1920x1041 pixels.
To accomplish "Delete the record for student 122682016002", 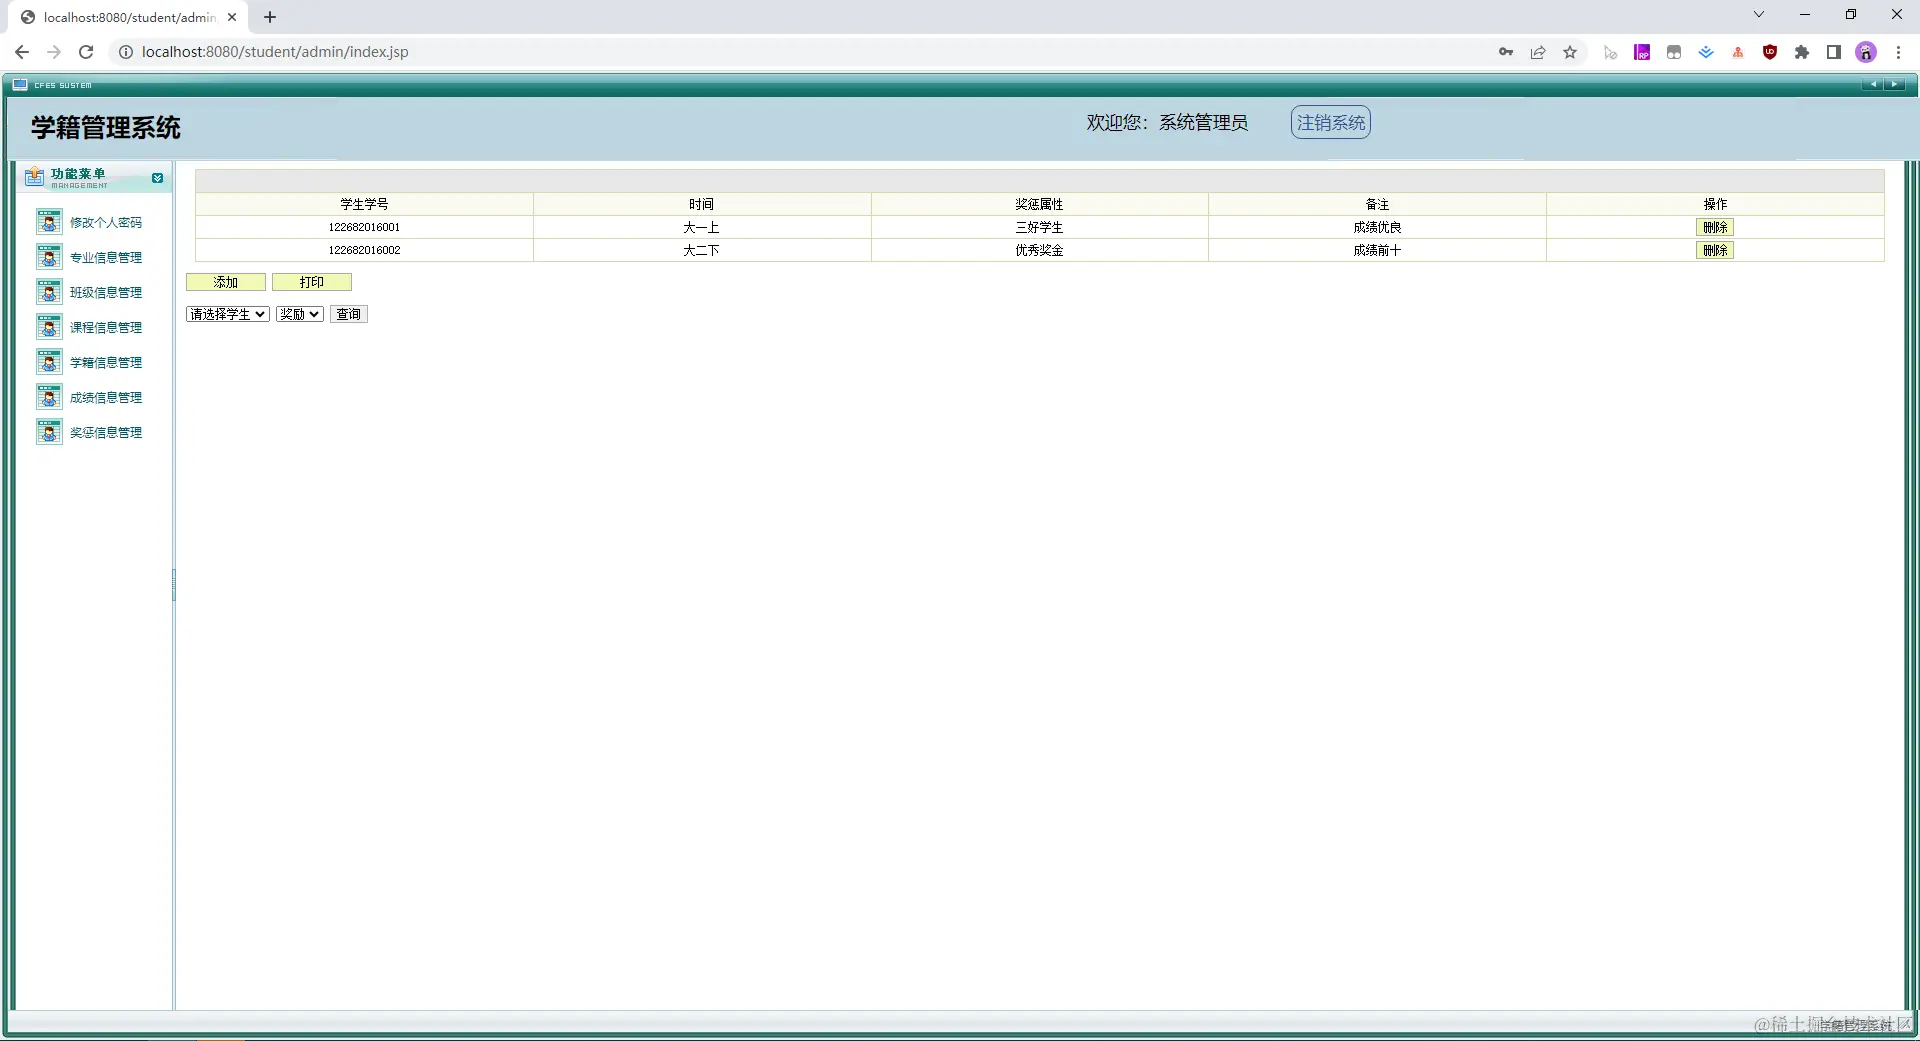I will (1715, 250).
